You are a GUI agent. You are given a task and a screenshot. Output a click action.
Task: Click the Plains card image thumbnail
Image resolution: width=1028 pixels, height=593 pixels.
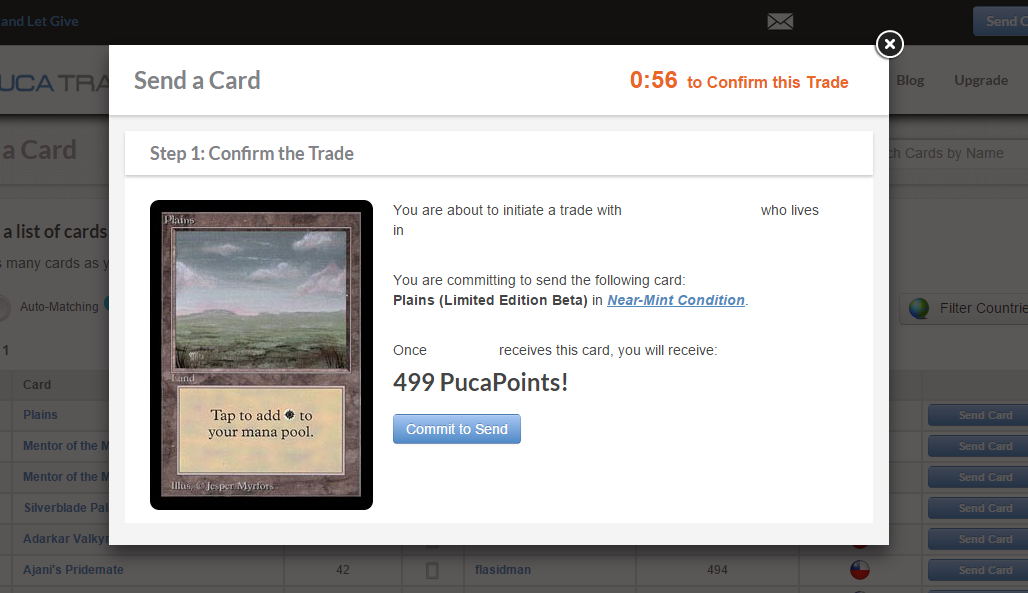click(262, 355)
